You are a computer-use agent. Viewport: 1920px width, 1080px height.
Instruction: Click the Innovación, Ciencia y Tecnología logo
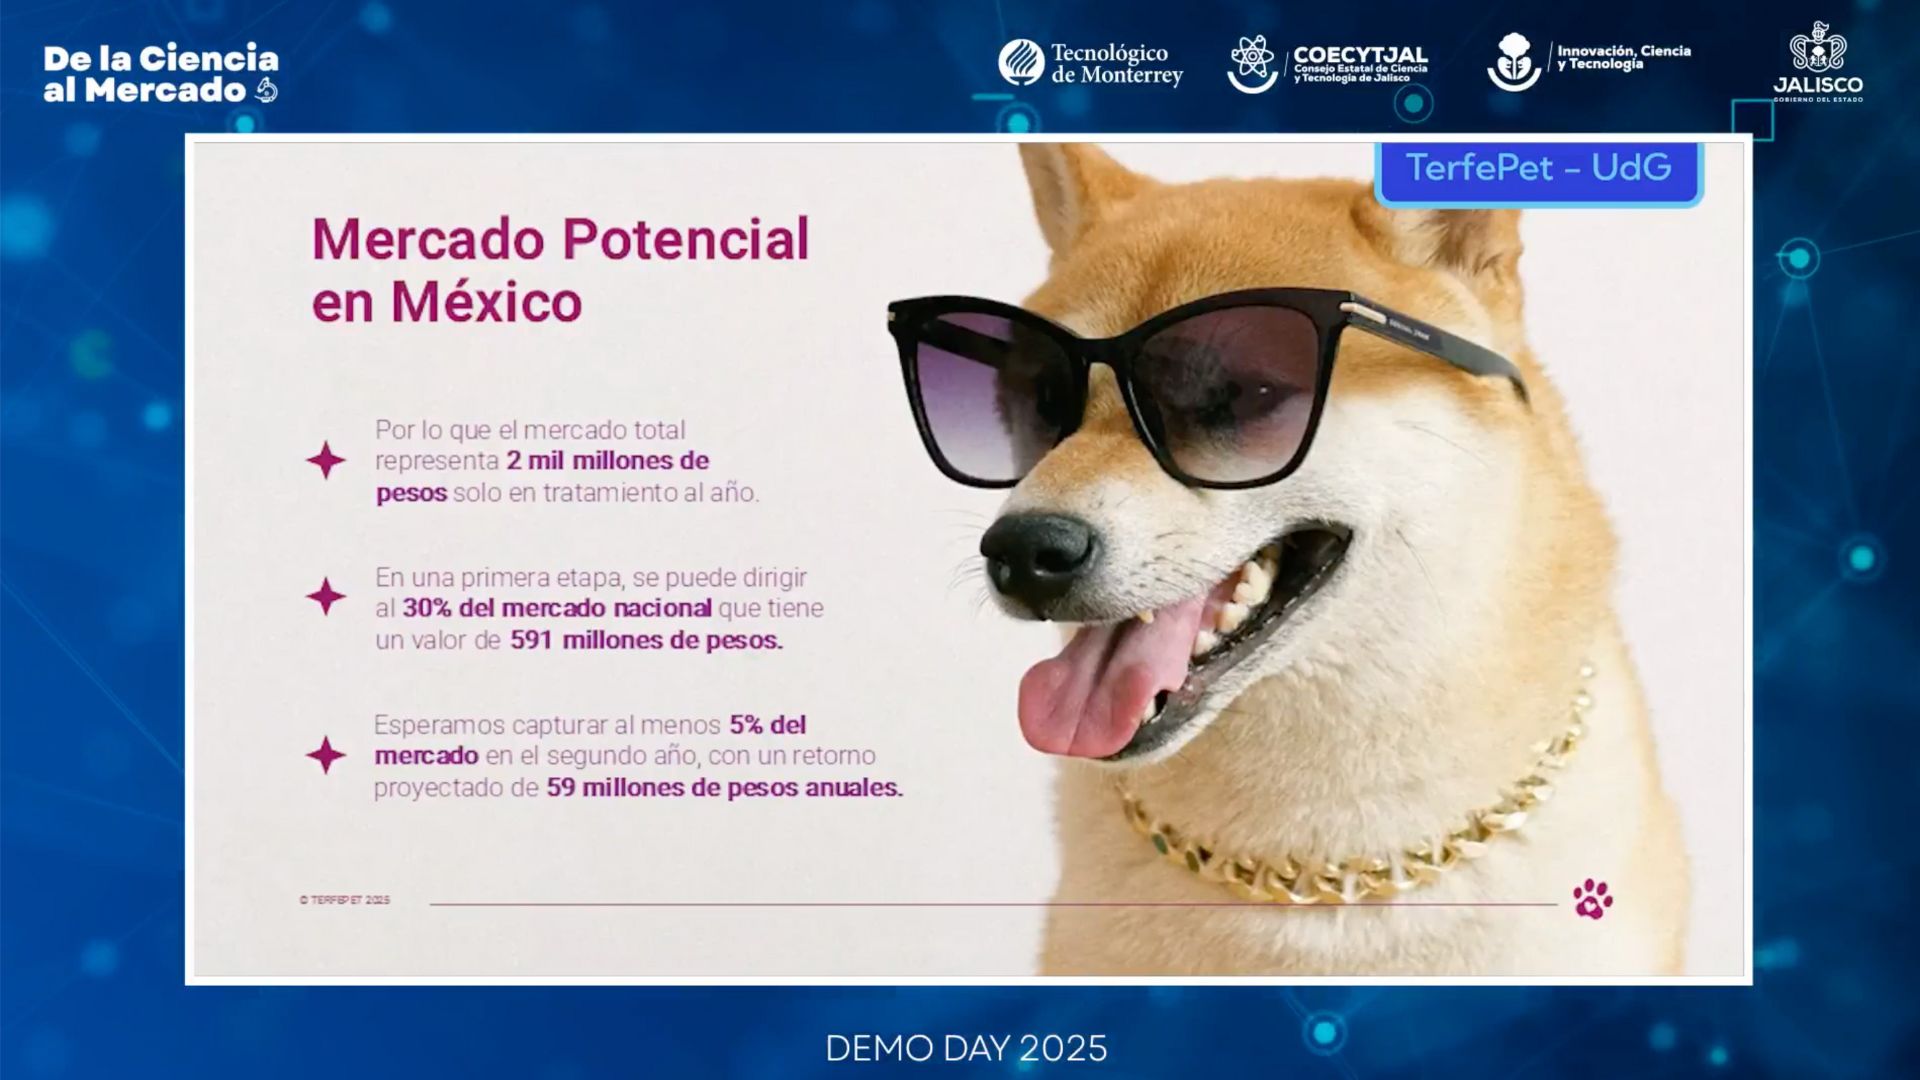tap(1514, 61)
